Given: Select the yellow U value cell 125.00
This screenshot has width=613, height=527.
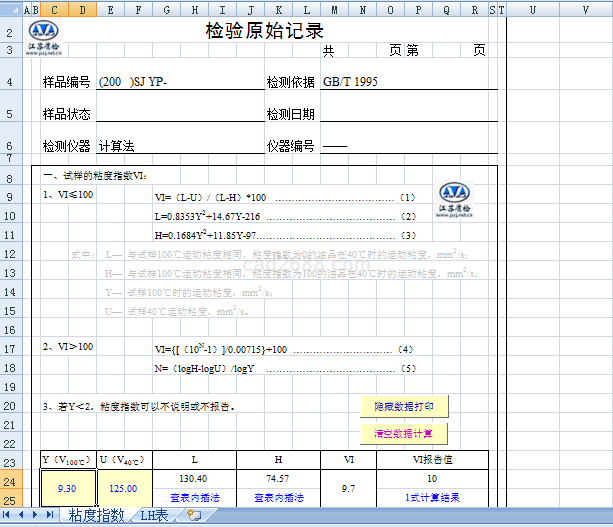Looking at the screenshot, I should 123,488.
